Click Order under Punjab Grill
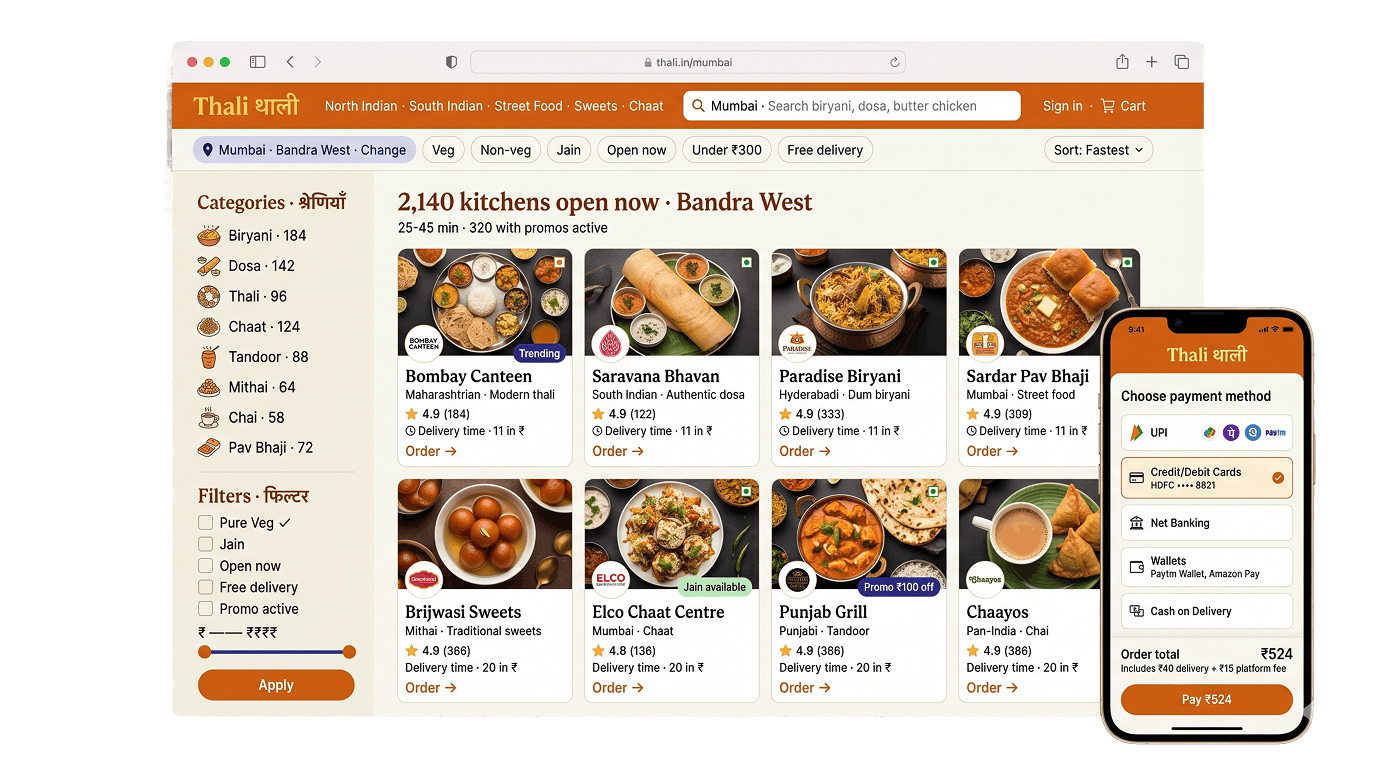Screen dimensions: 1376x768 click(x=805, y=687)
